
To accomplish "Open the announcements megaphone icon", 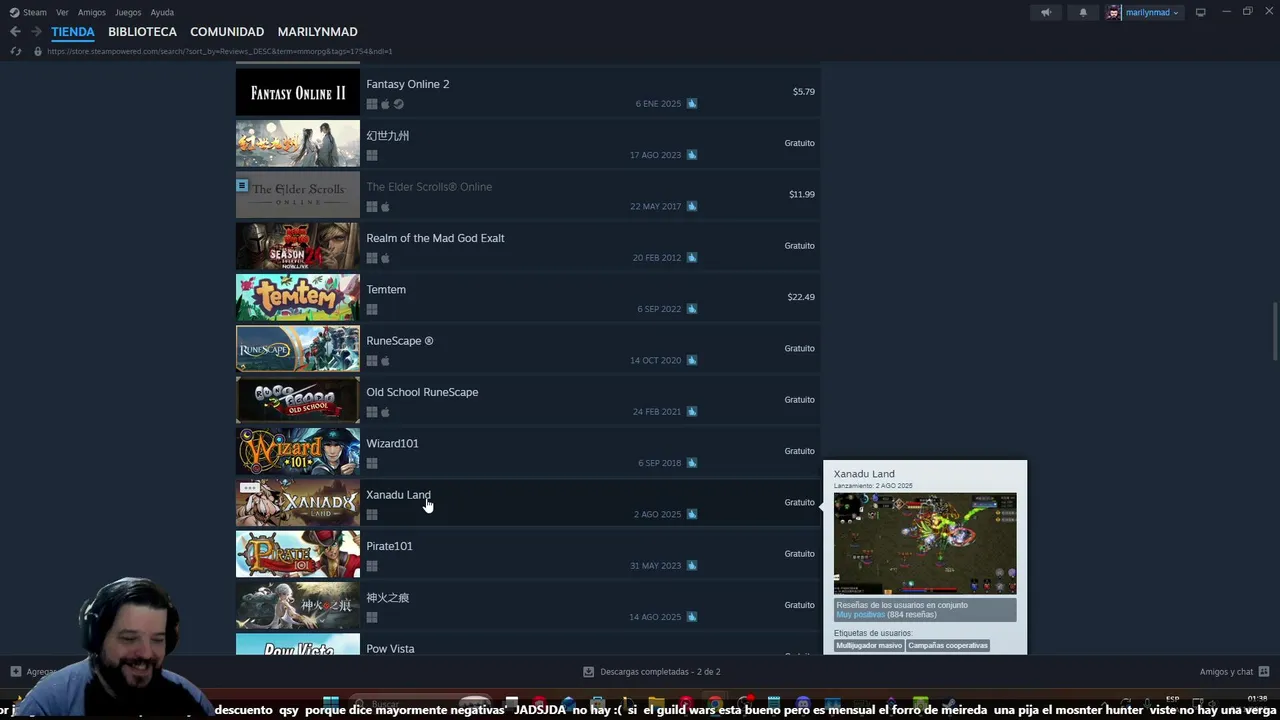I will (x=1046, y=12).
